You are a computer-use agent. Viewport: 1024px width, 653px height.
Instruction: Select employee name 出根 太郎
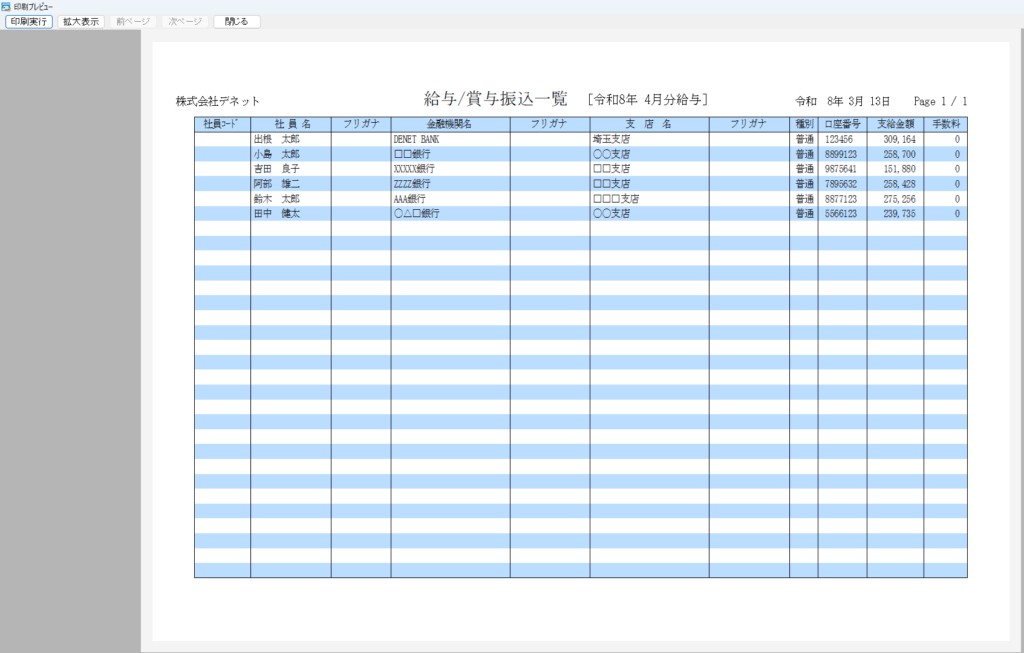[x=276, y=139]
